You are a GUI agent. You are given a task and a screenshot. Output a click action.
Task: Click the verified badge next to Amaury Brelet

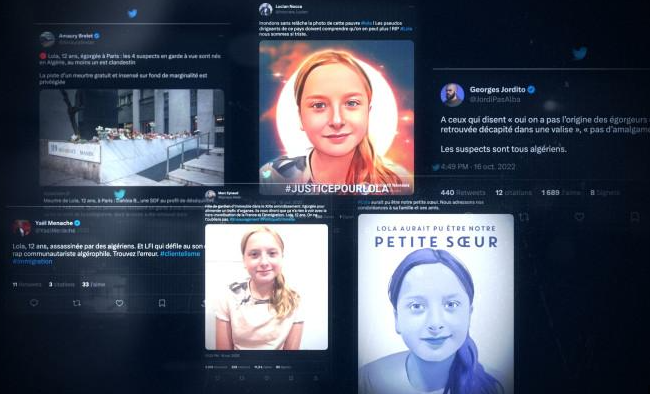(97, 36)
